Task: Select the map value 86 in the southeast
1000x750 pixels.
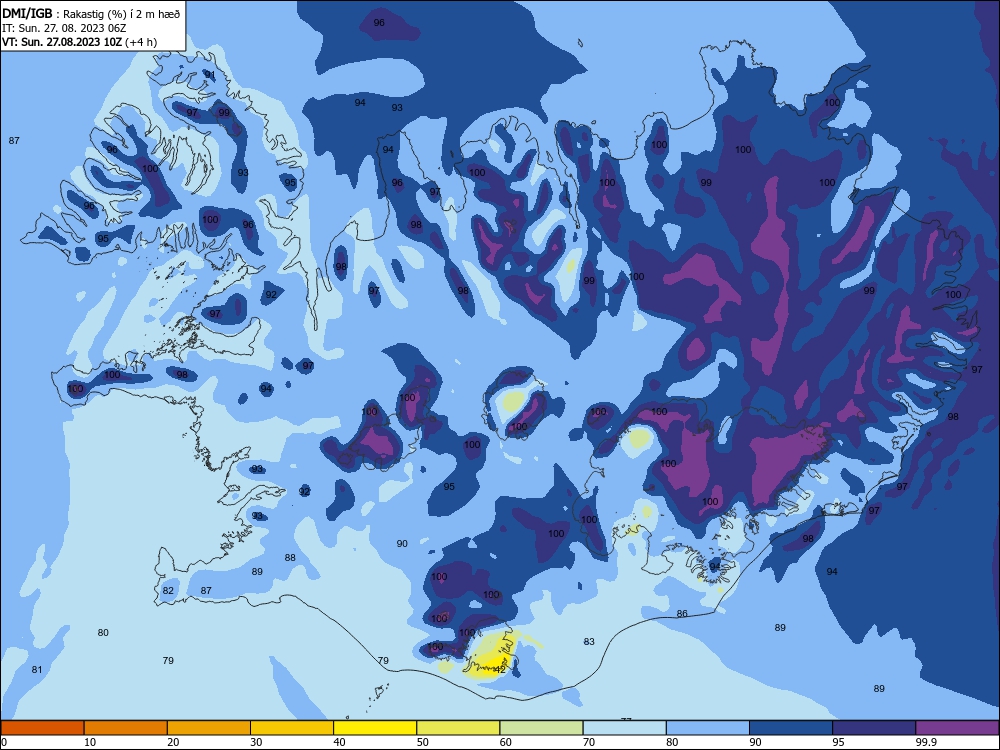Action: 682,614
